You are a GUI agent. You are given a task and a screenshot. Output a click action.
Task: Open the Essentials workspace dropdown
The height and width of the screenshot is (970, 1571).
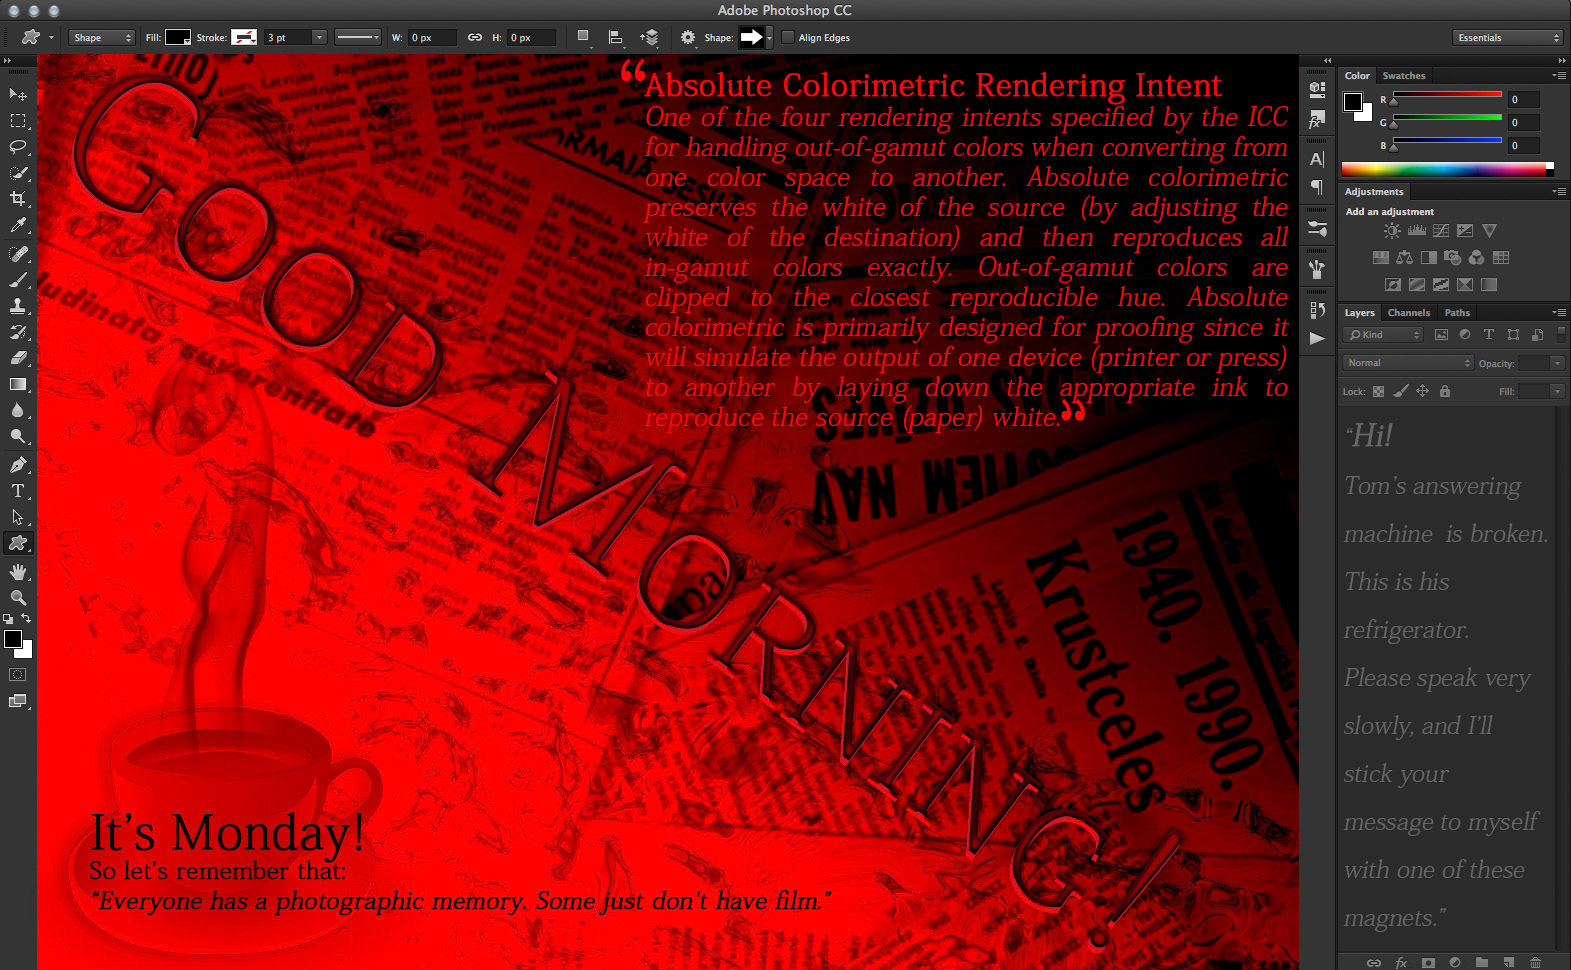(x=1507, y=38)
